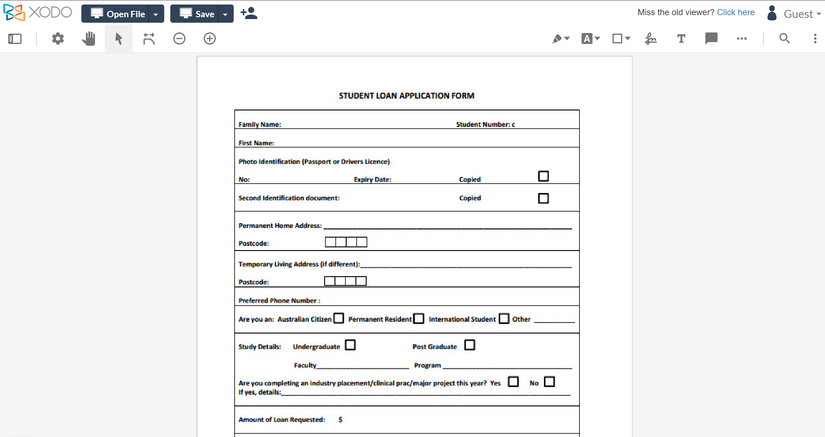Screen dimensions: 825x437
Task: Click the Other citizenship blank line
Action: click(x=554, y=320)
